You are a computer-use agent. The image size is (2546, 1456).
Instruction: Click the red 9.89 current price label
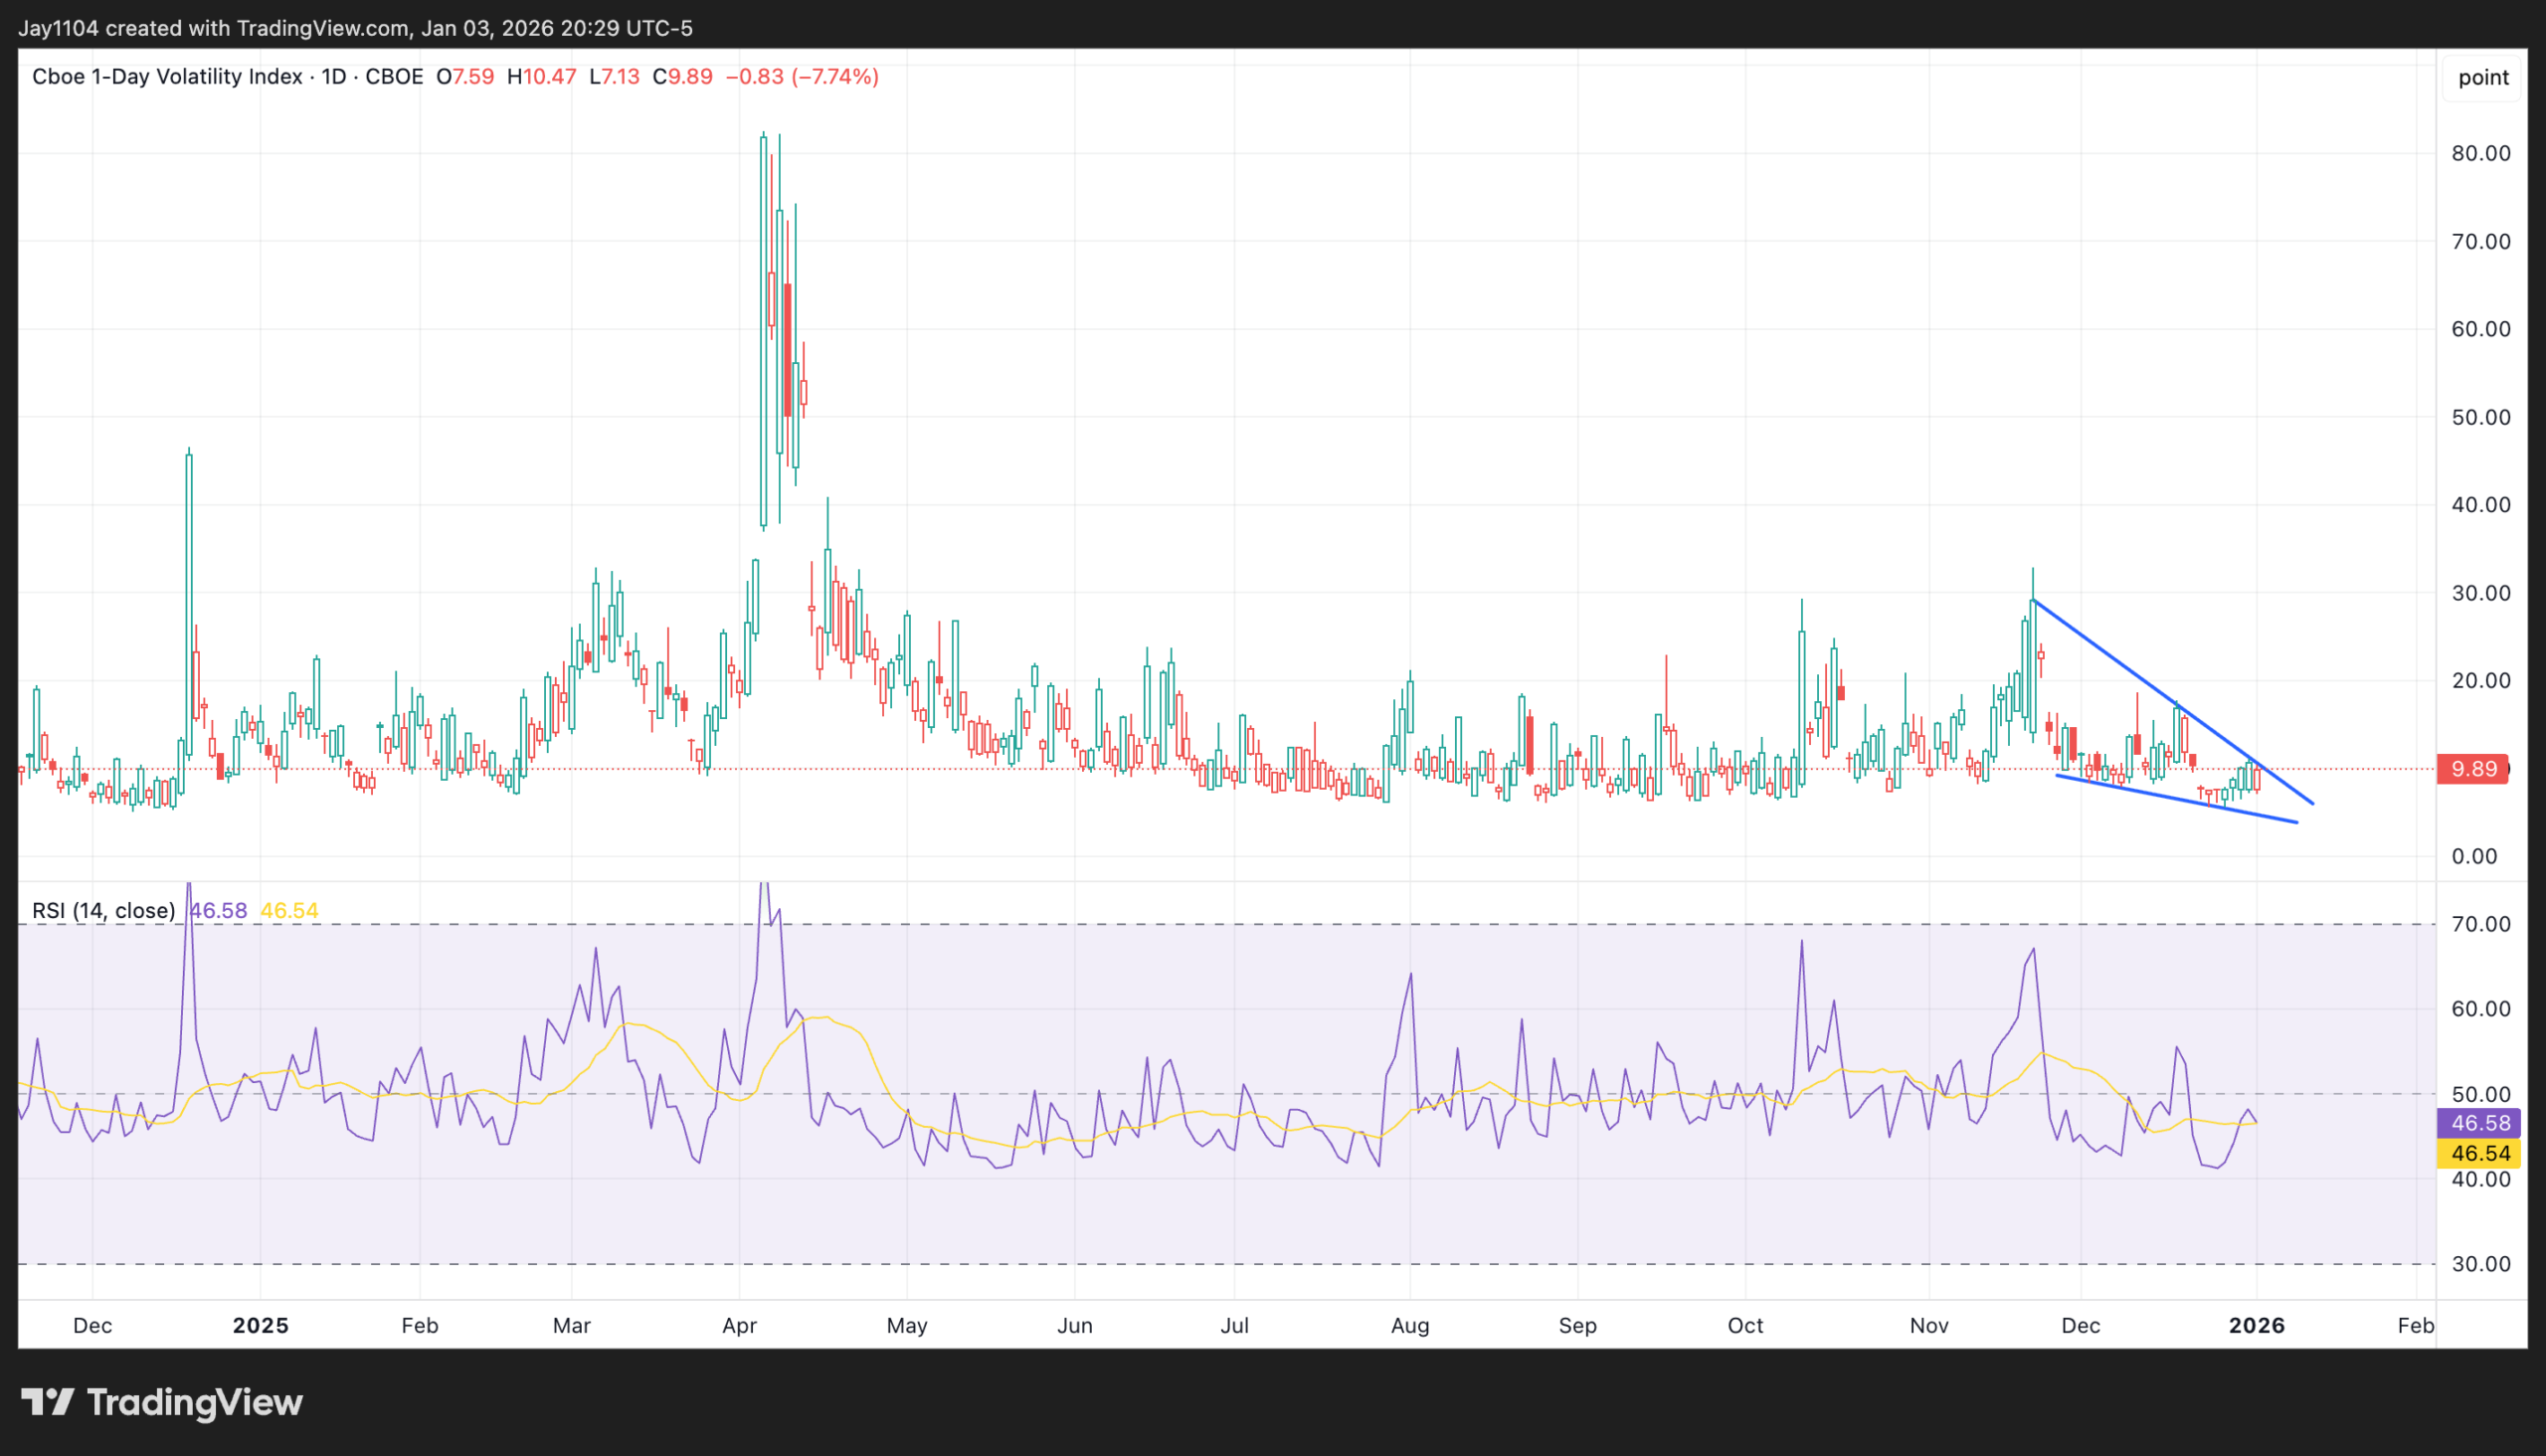2473,769
